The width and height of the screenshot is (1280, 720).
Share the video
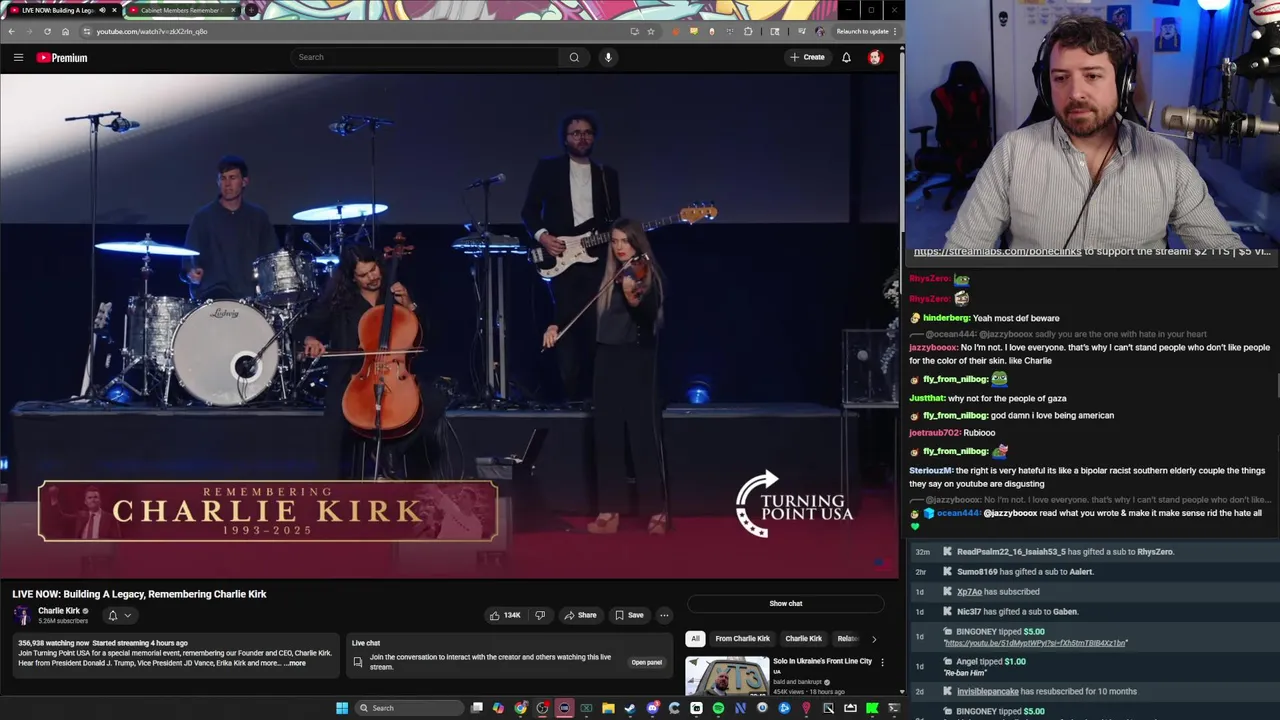580,615
